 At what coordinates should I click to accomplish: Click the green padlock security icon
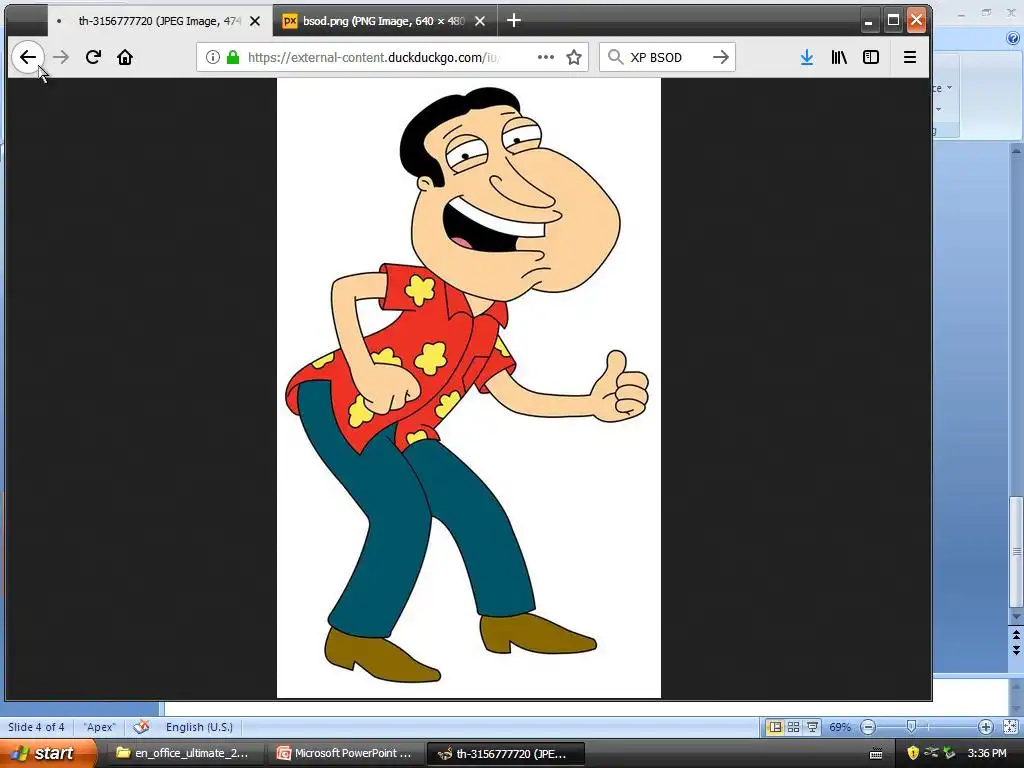[232, 57]
